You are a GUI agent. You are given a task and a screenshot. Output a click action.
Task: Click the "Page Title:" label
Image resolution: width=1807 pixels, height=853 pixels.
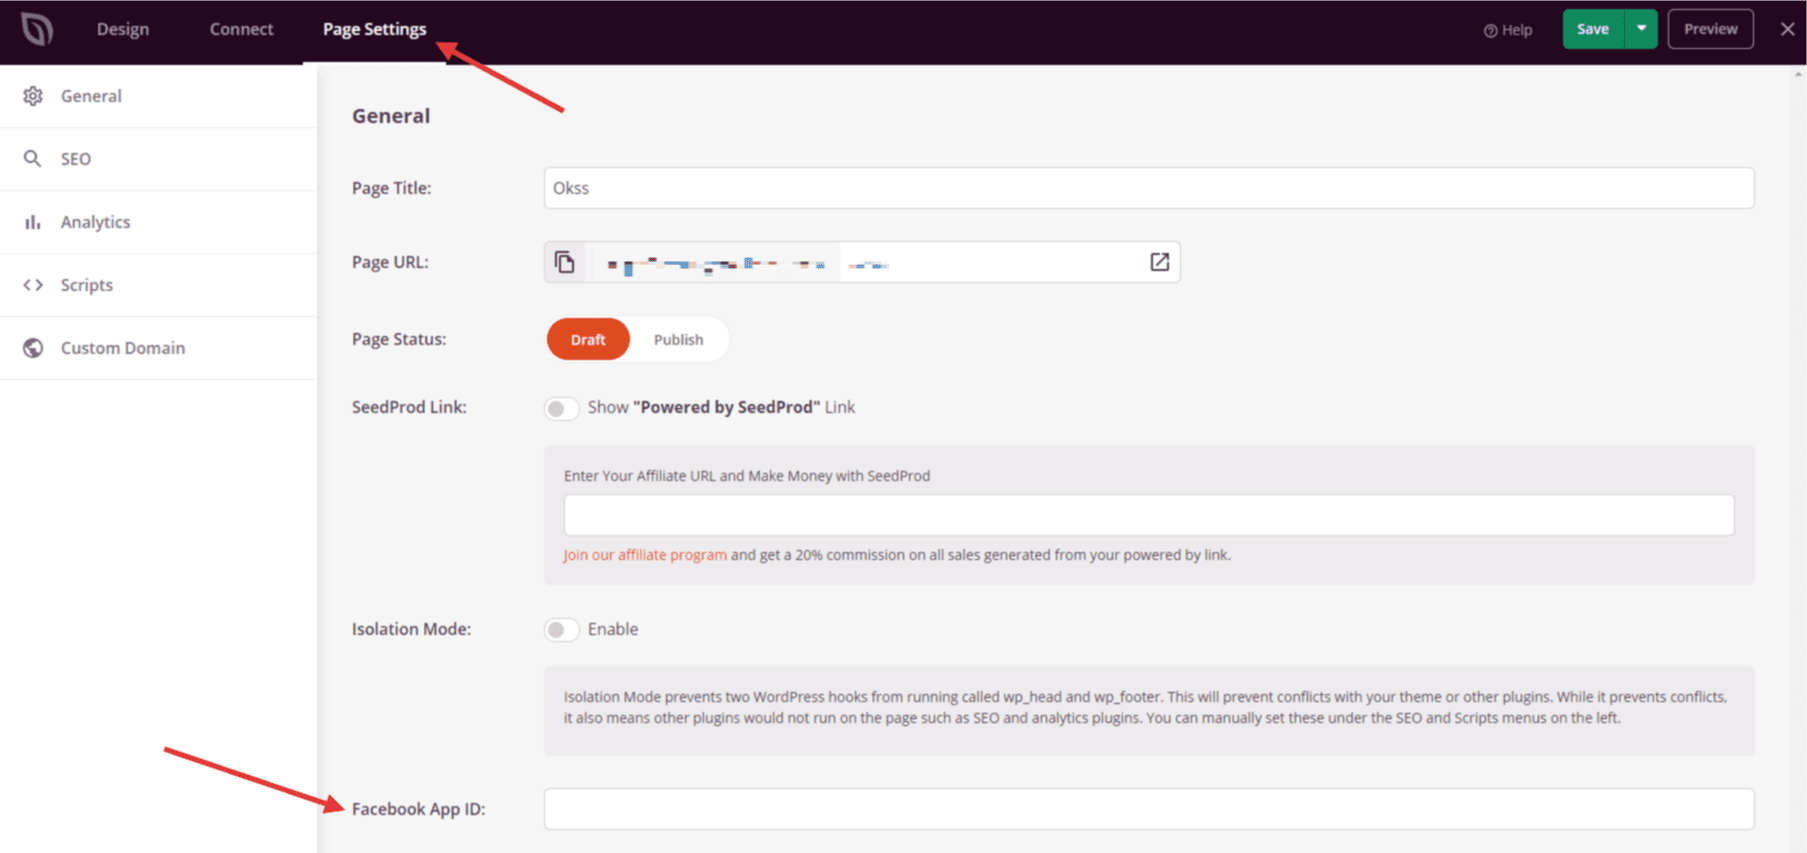[x=391, y=188]
